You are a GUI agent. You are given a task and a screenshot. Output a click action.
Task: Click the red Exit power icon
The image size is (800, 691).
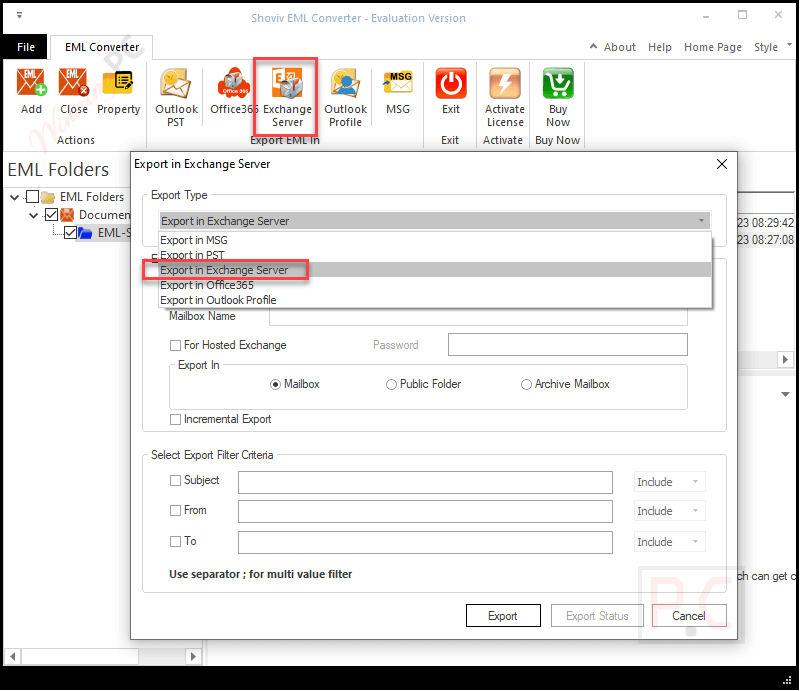451,83
